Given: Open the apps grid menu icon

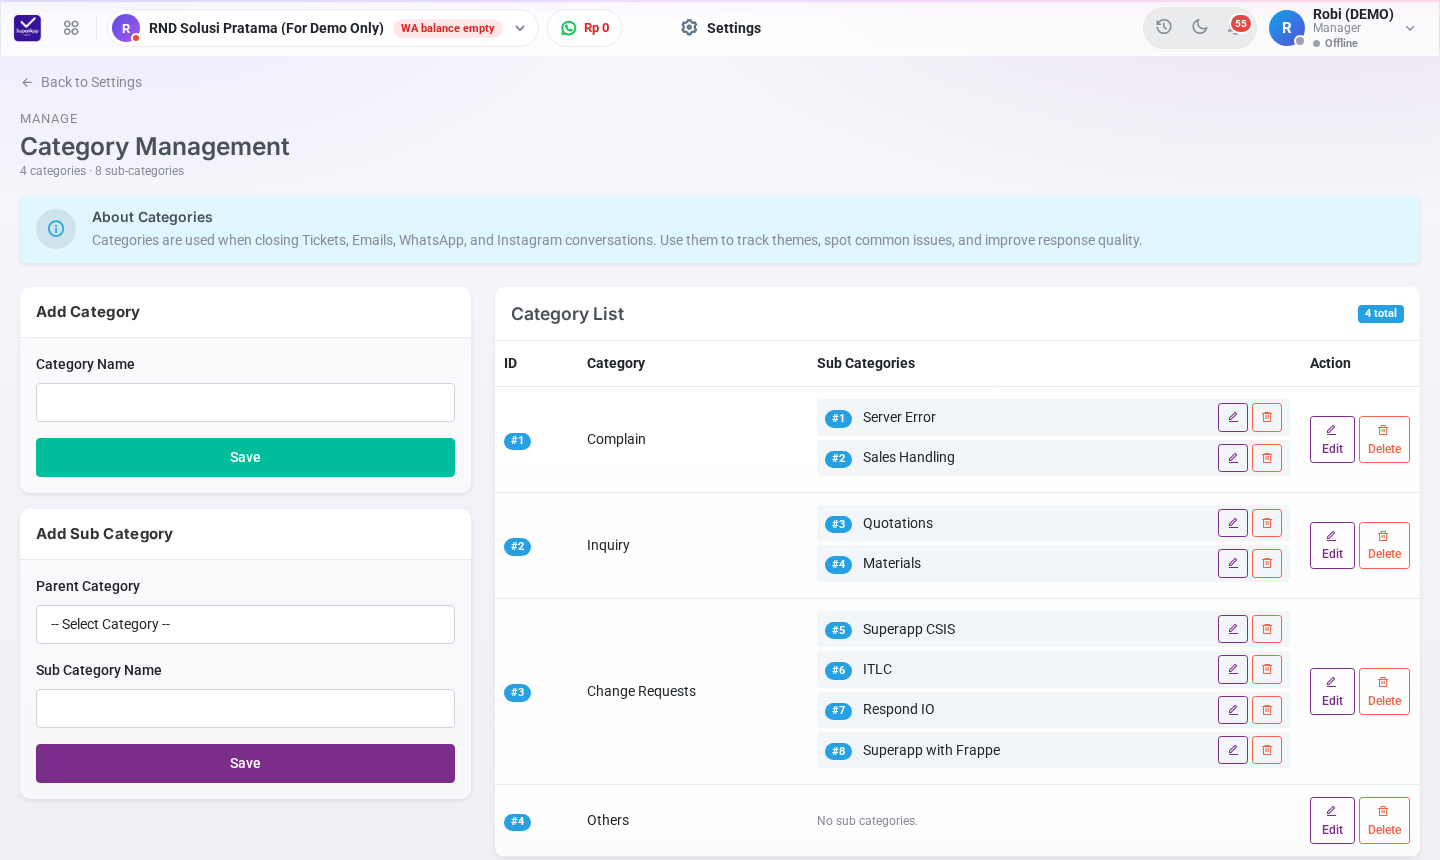Looking at the screenshot, I should 71,28.
